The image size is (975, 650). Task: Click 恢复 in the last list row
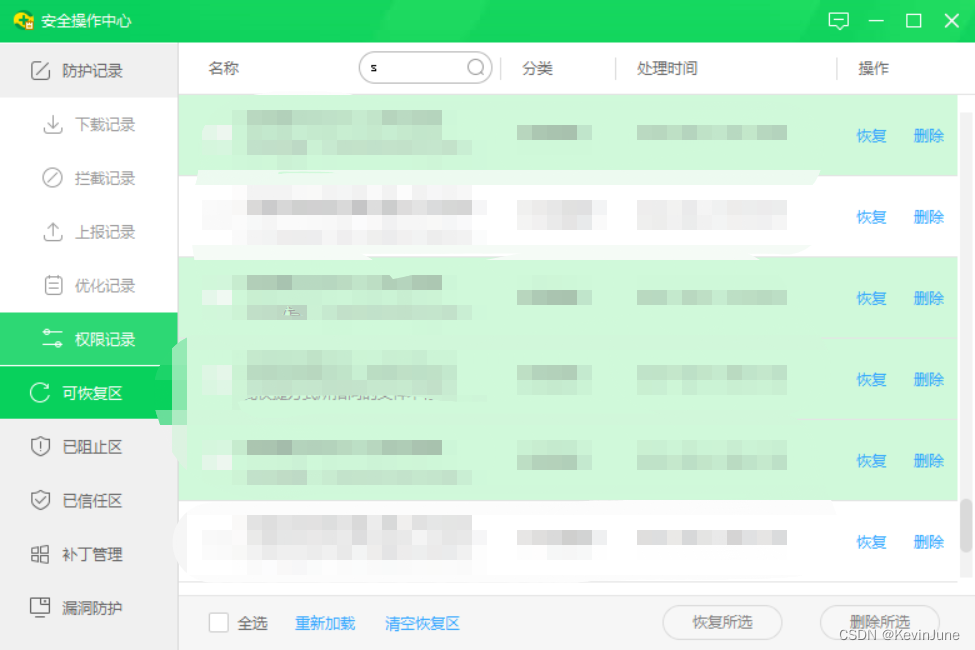tap(871, 542)
